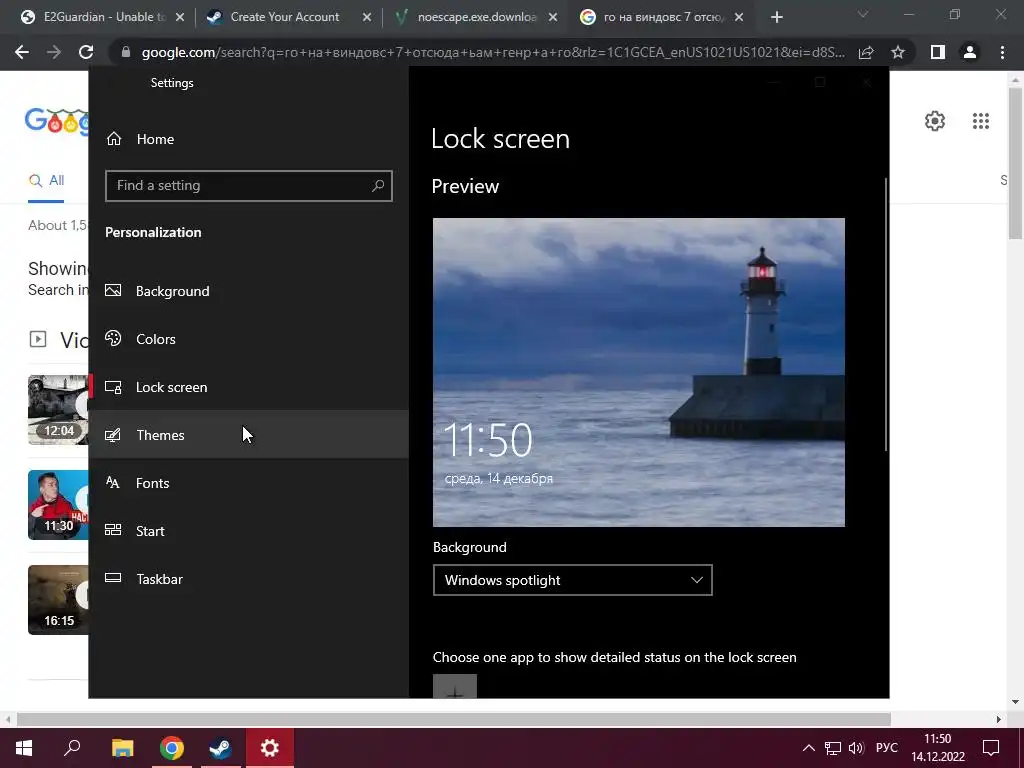This screenshot has height=768, width=1024.
Task: Open the Windows Start menu
Action: click(x=24, y=748)
